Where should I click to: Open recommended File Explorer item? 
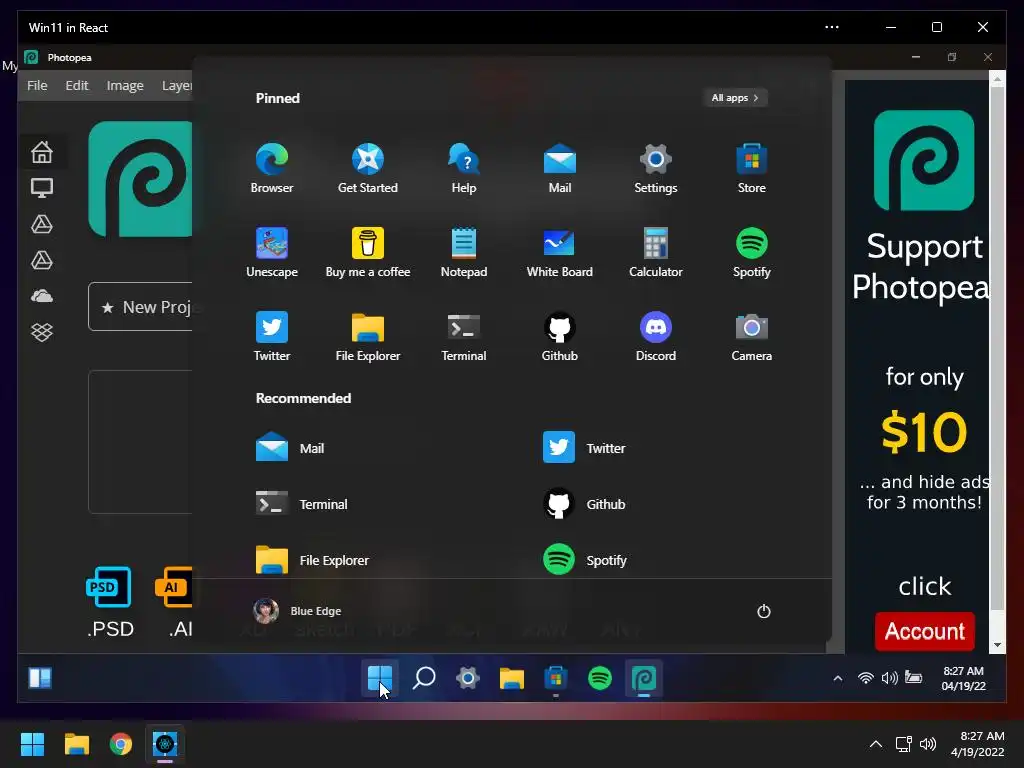click(312, 560)
